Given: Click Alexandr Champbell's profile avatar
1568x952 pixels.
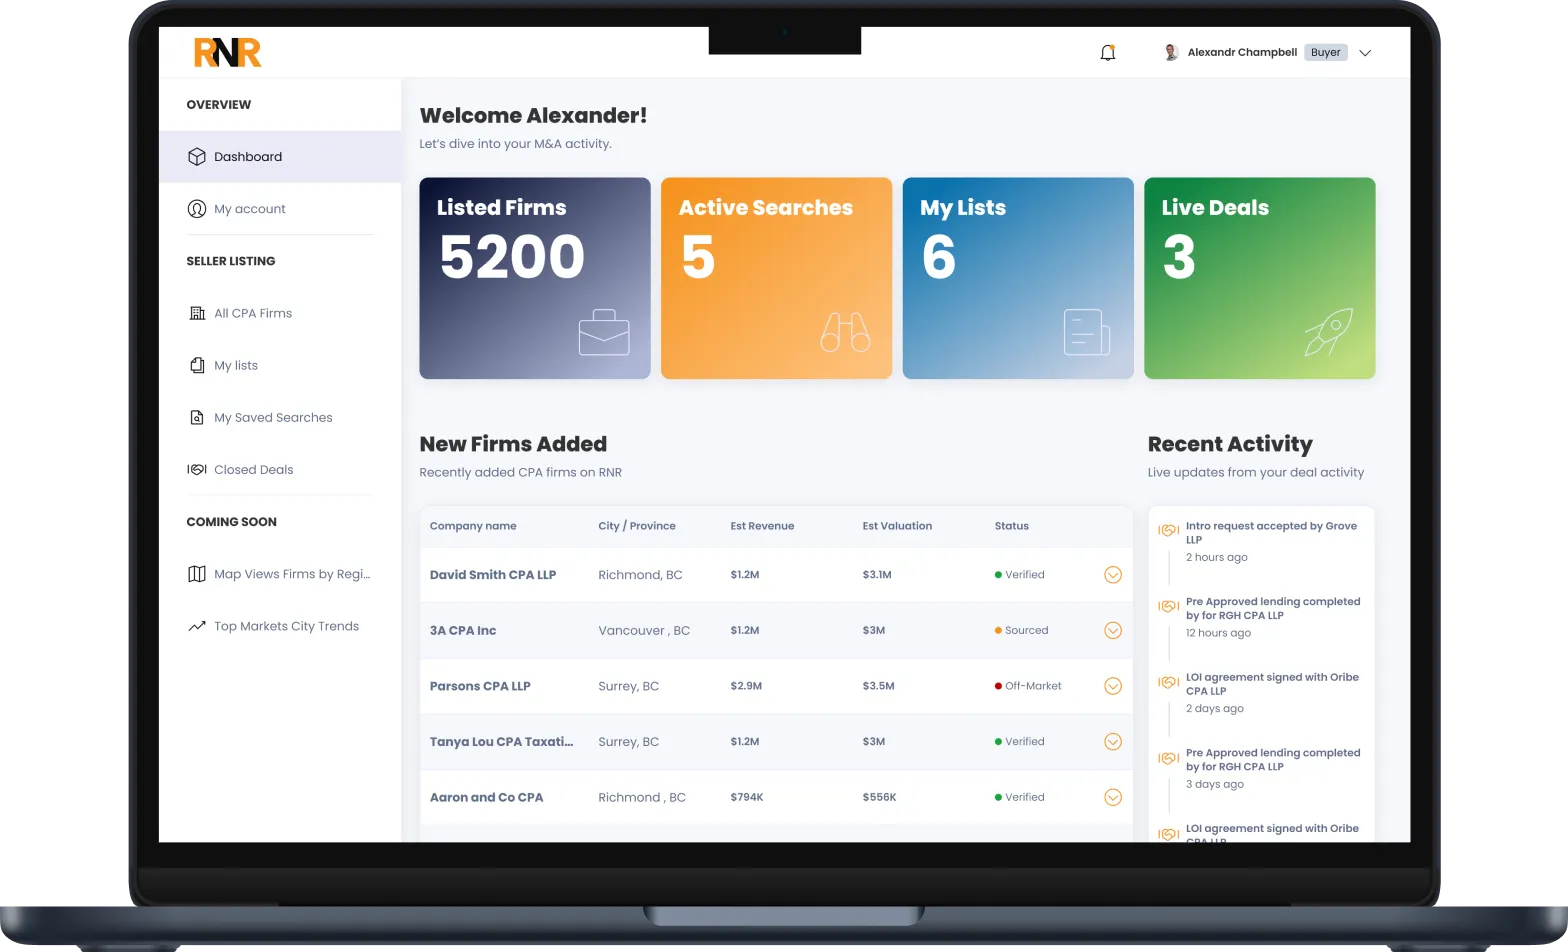Looking at the screenshot, I should (x=1171, y=52).
